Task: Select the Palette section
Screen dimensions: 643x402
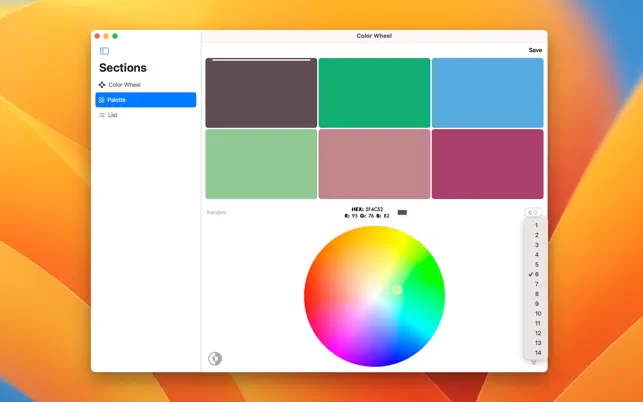Action: (x=146, y=100)
